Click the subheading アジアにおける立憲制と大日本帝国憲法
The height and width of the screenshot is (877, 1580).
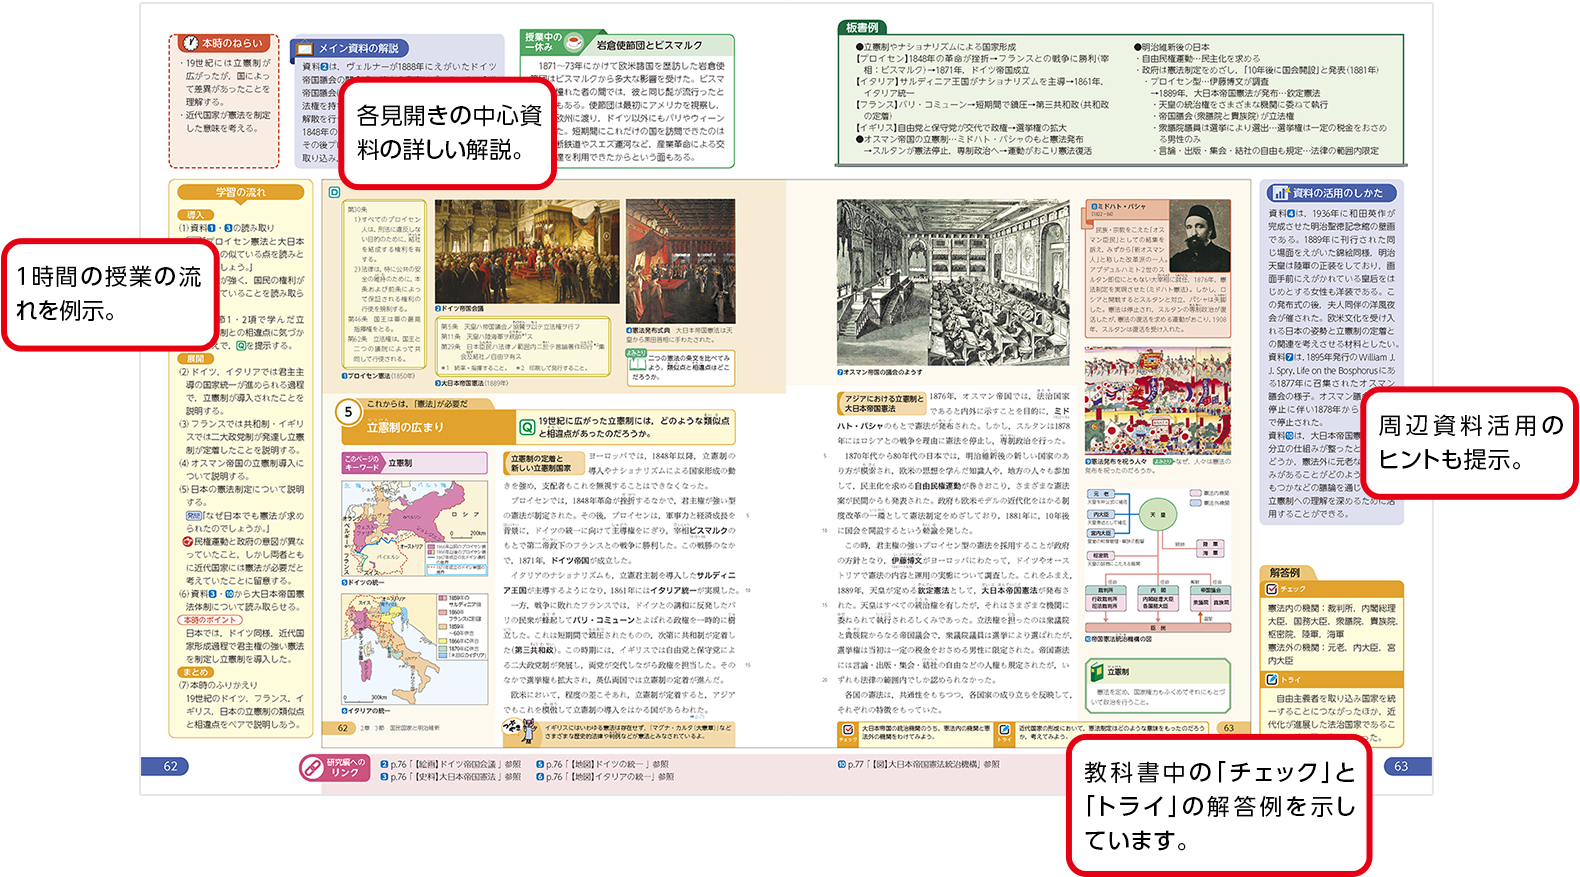881,403
